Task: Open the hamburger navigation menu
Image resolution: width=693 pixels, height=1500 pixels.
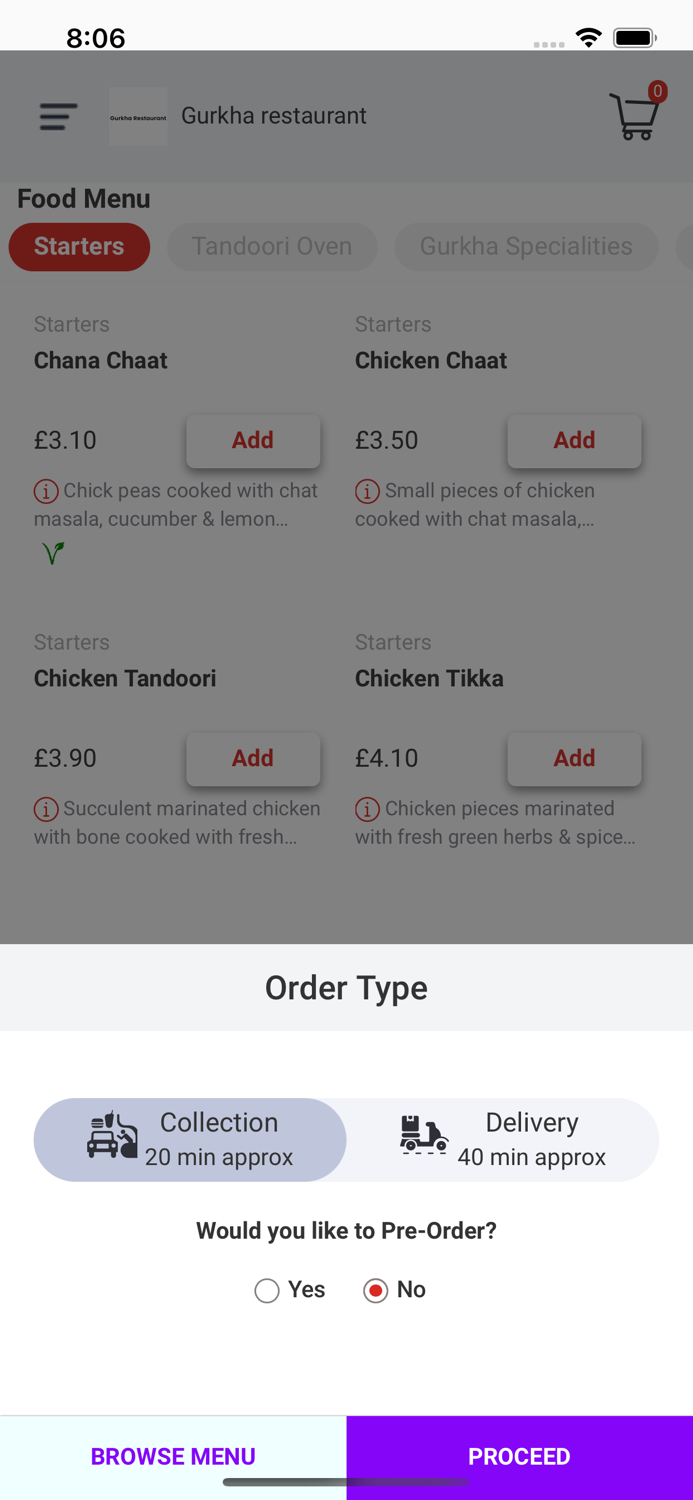Action: pos(57,116)
